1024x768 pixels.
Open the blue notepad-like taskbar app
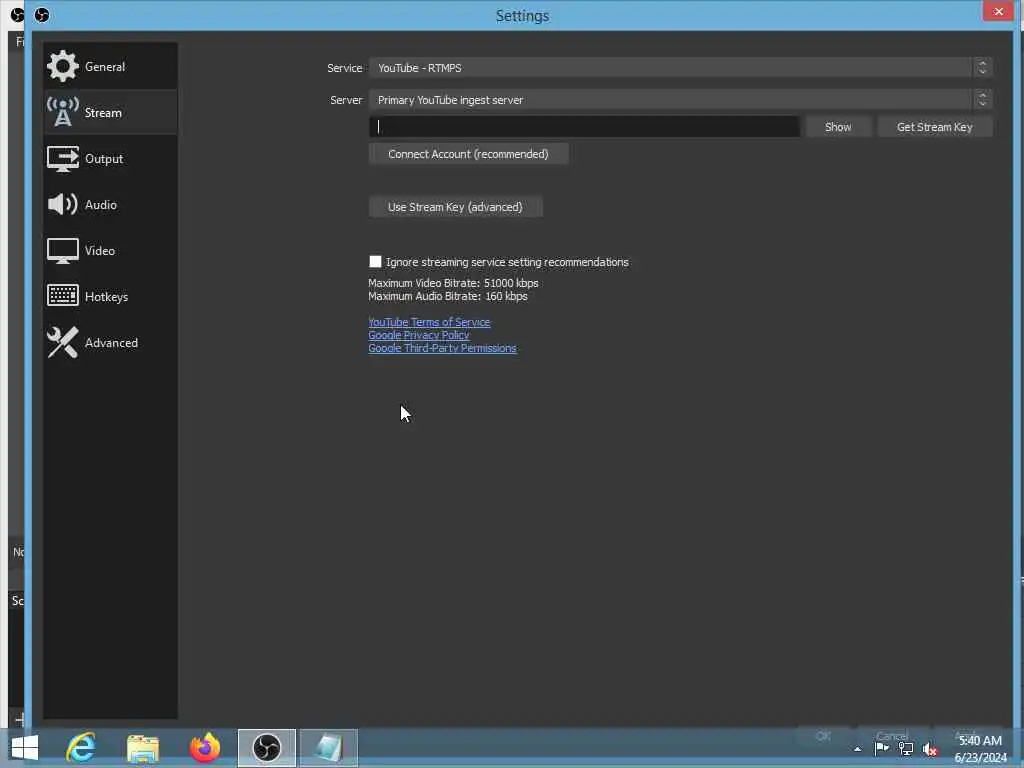pyautogui.click(x=328, y=748)
